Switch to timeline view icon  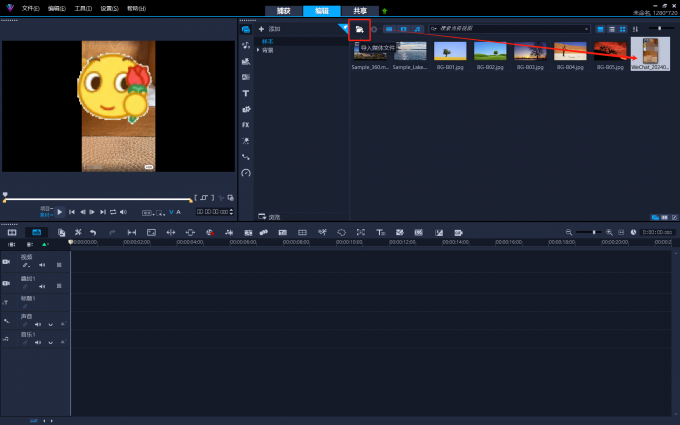37,232
